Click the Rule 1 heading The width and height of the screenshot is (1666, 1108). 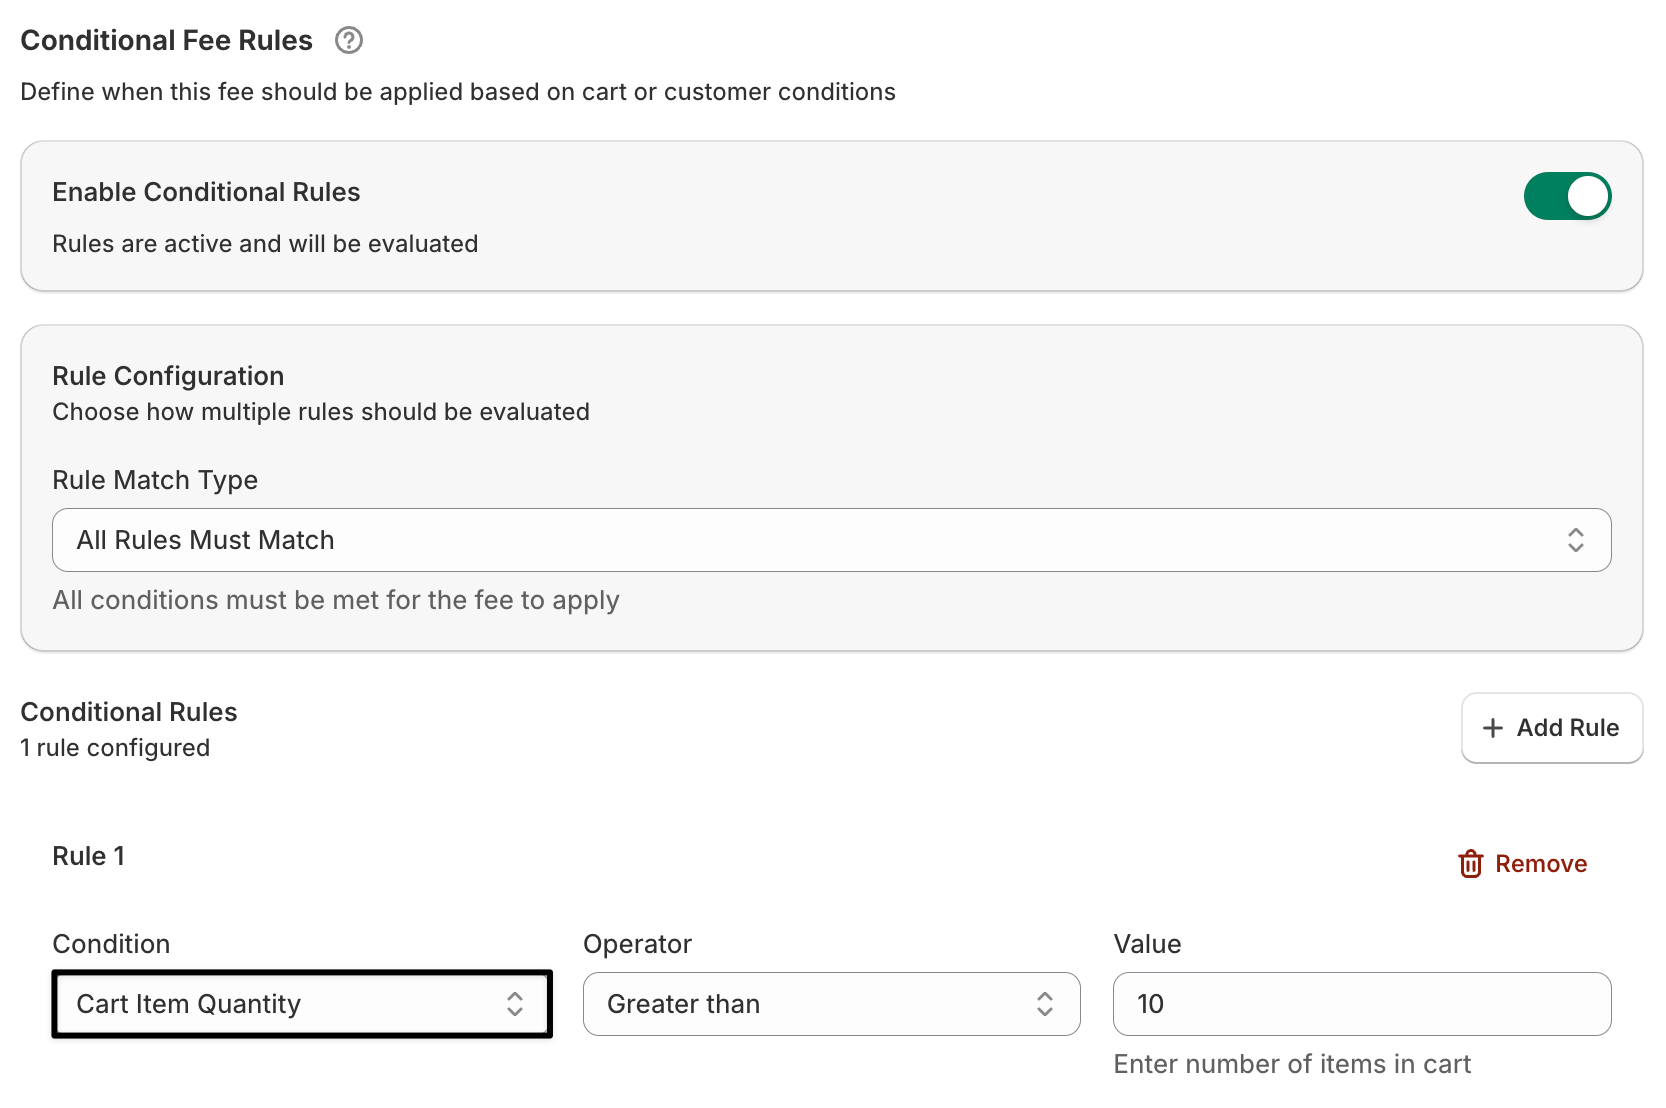pos(89,856)
